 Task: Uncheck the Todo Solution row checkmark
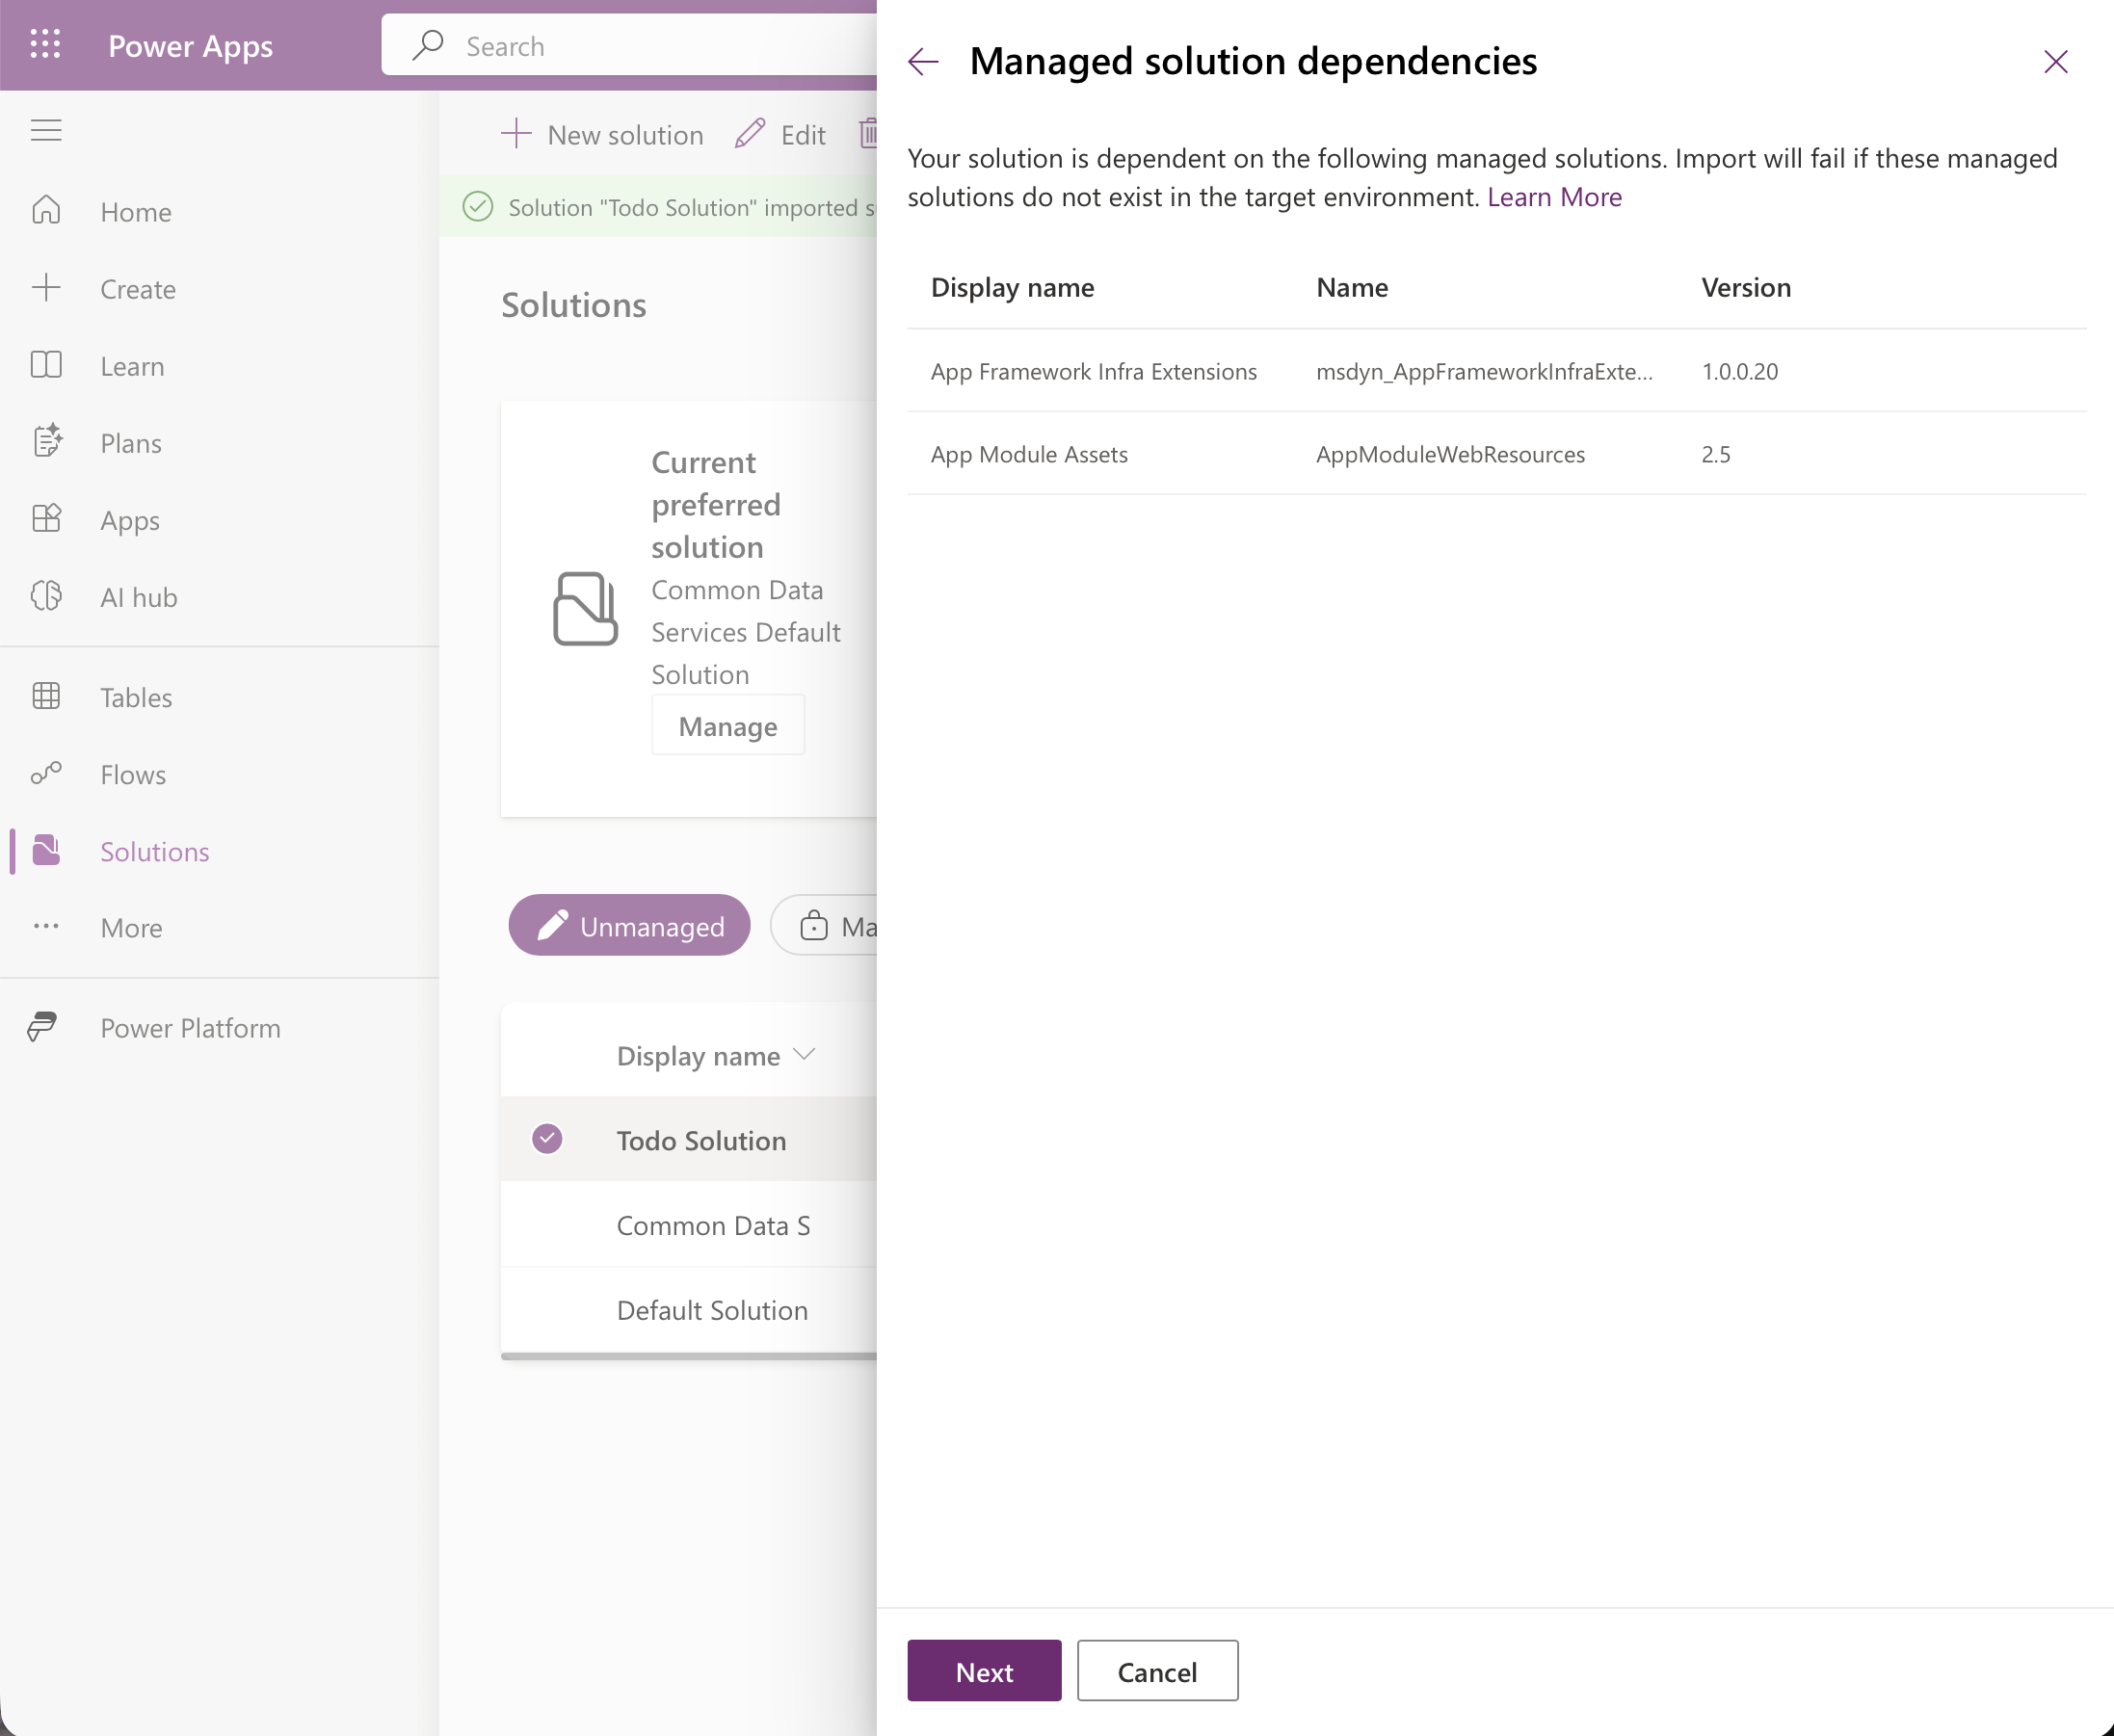pyautogui.click(x=547, y=1139)
